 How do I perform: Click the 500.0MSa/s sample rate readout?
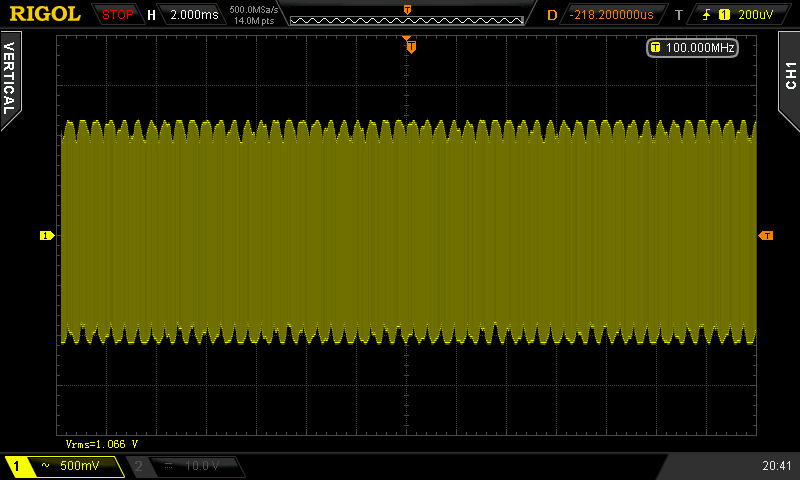254,10
